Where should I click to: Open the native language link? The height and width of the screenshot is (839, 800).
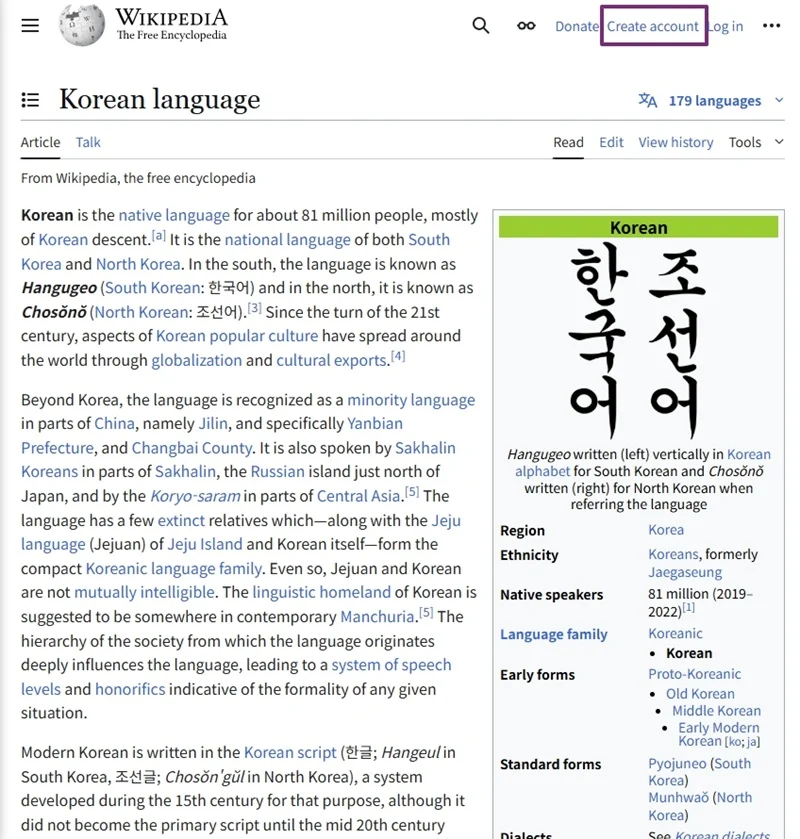(x=174, y=215)
